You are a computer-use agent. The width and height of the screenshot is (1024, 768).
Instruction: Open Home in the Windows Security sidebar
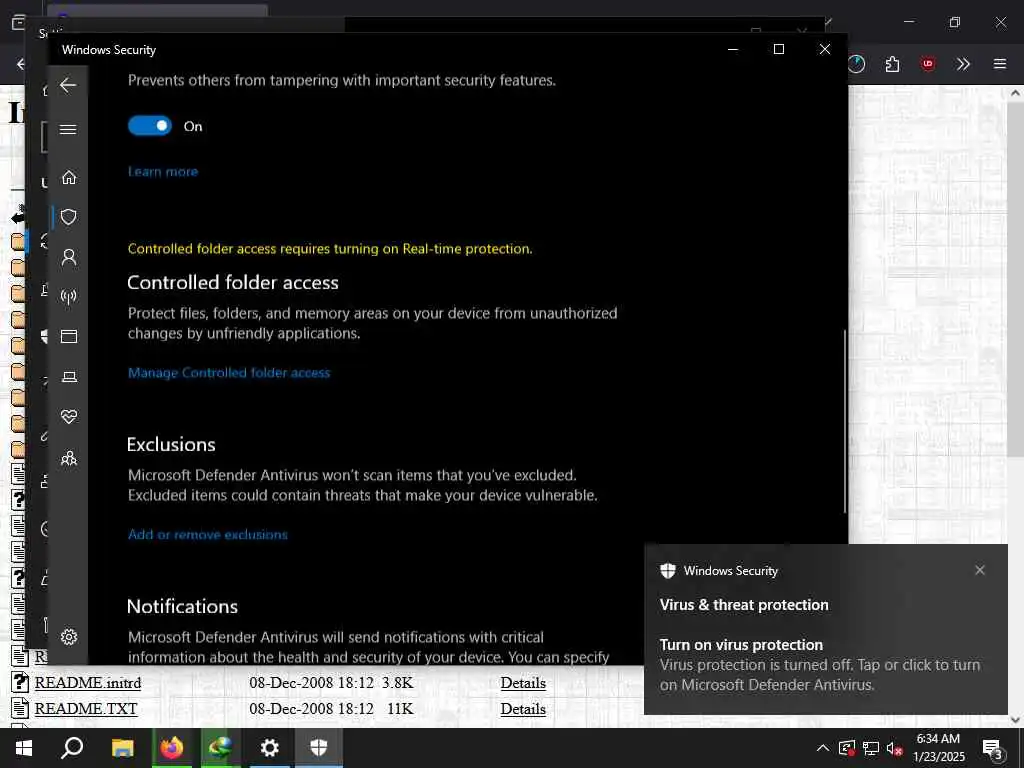[x=69, y=178]
